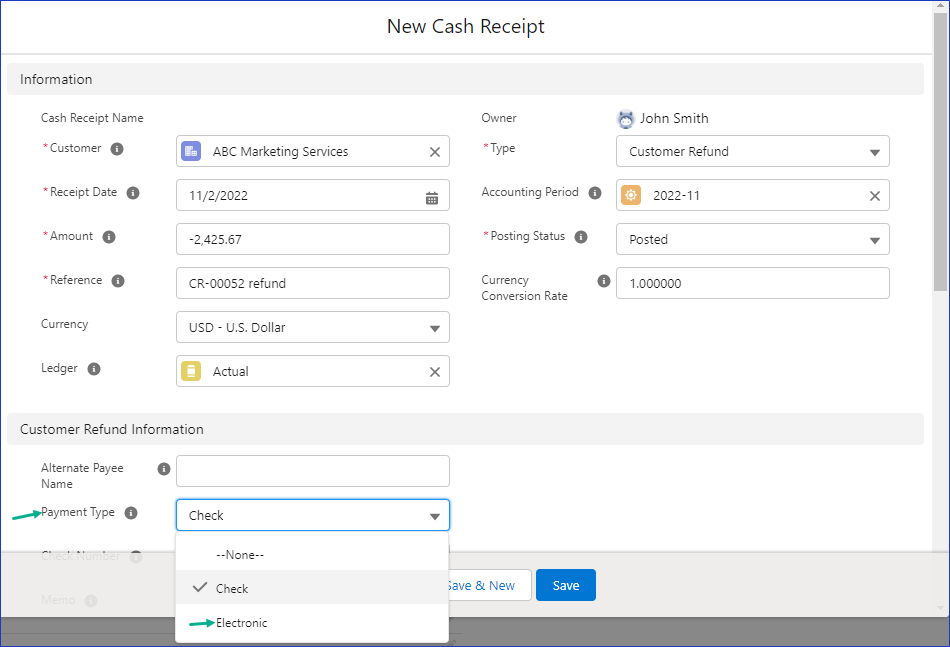Click the Posting Status info icon
950x647 pixels.
581,237
